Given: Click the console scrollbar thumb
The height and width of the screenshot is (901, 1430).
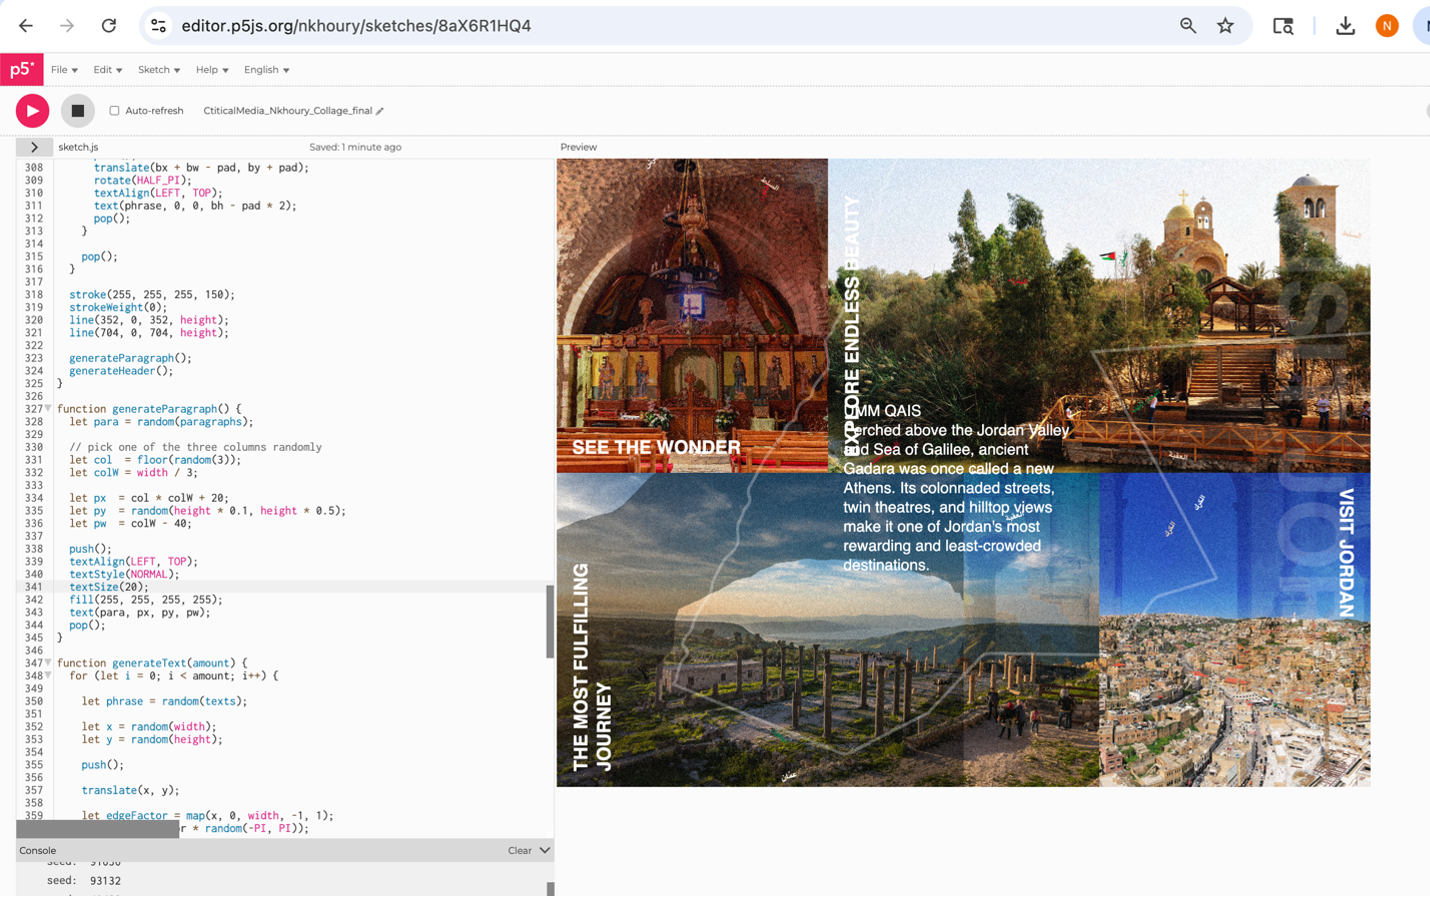Looking at the screenshot, I should pos(550,889).
